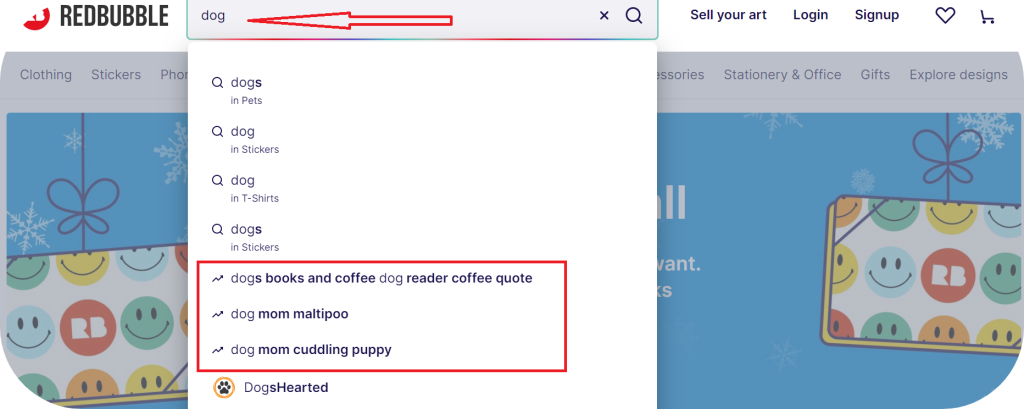Open the Stationery & Office menu

[x=782, y=74]
